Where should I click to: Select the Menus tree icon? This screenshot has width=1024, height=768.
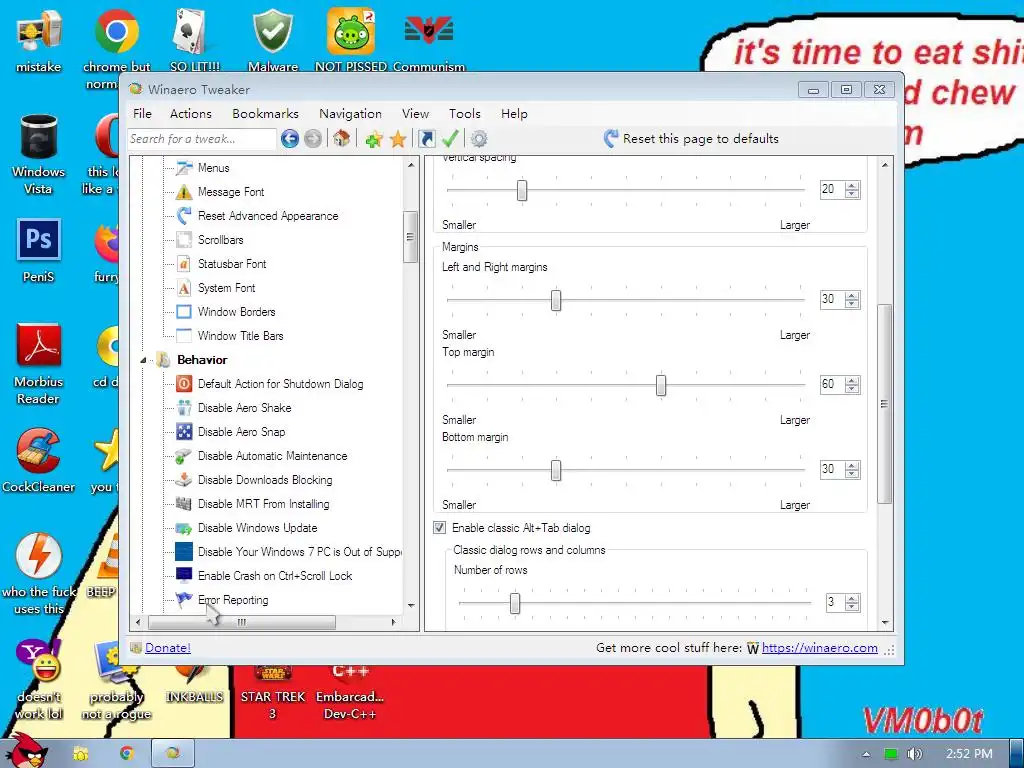coord(184,168)
